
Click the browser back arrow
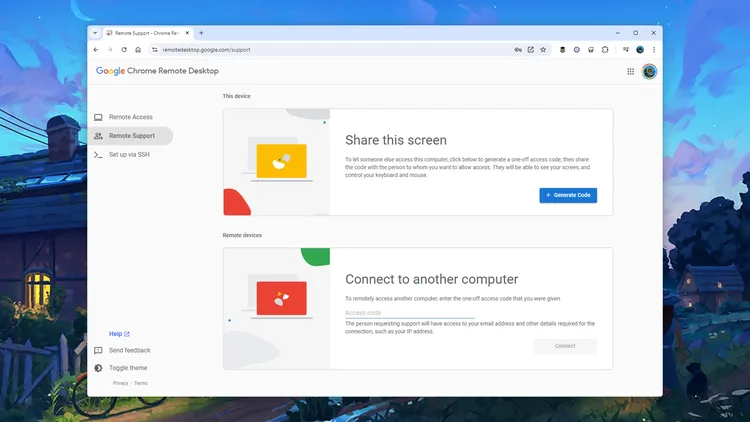pos(96,49)
